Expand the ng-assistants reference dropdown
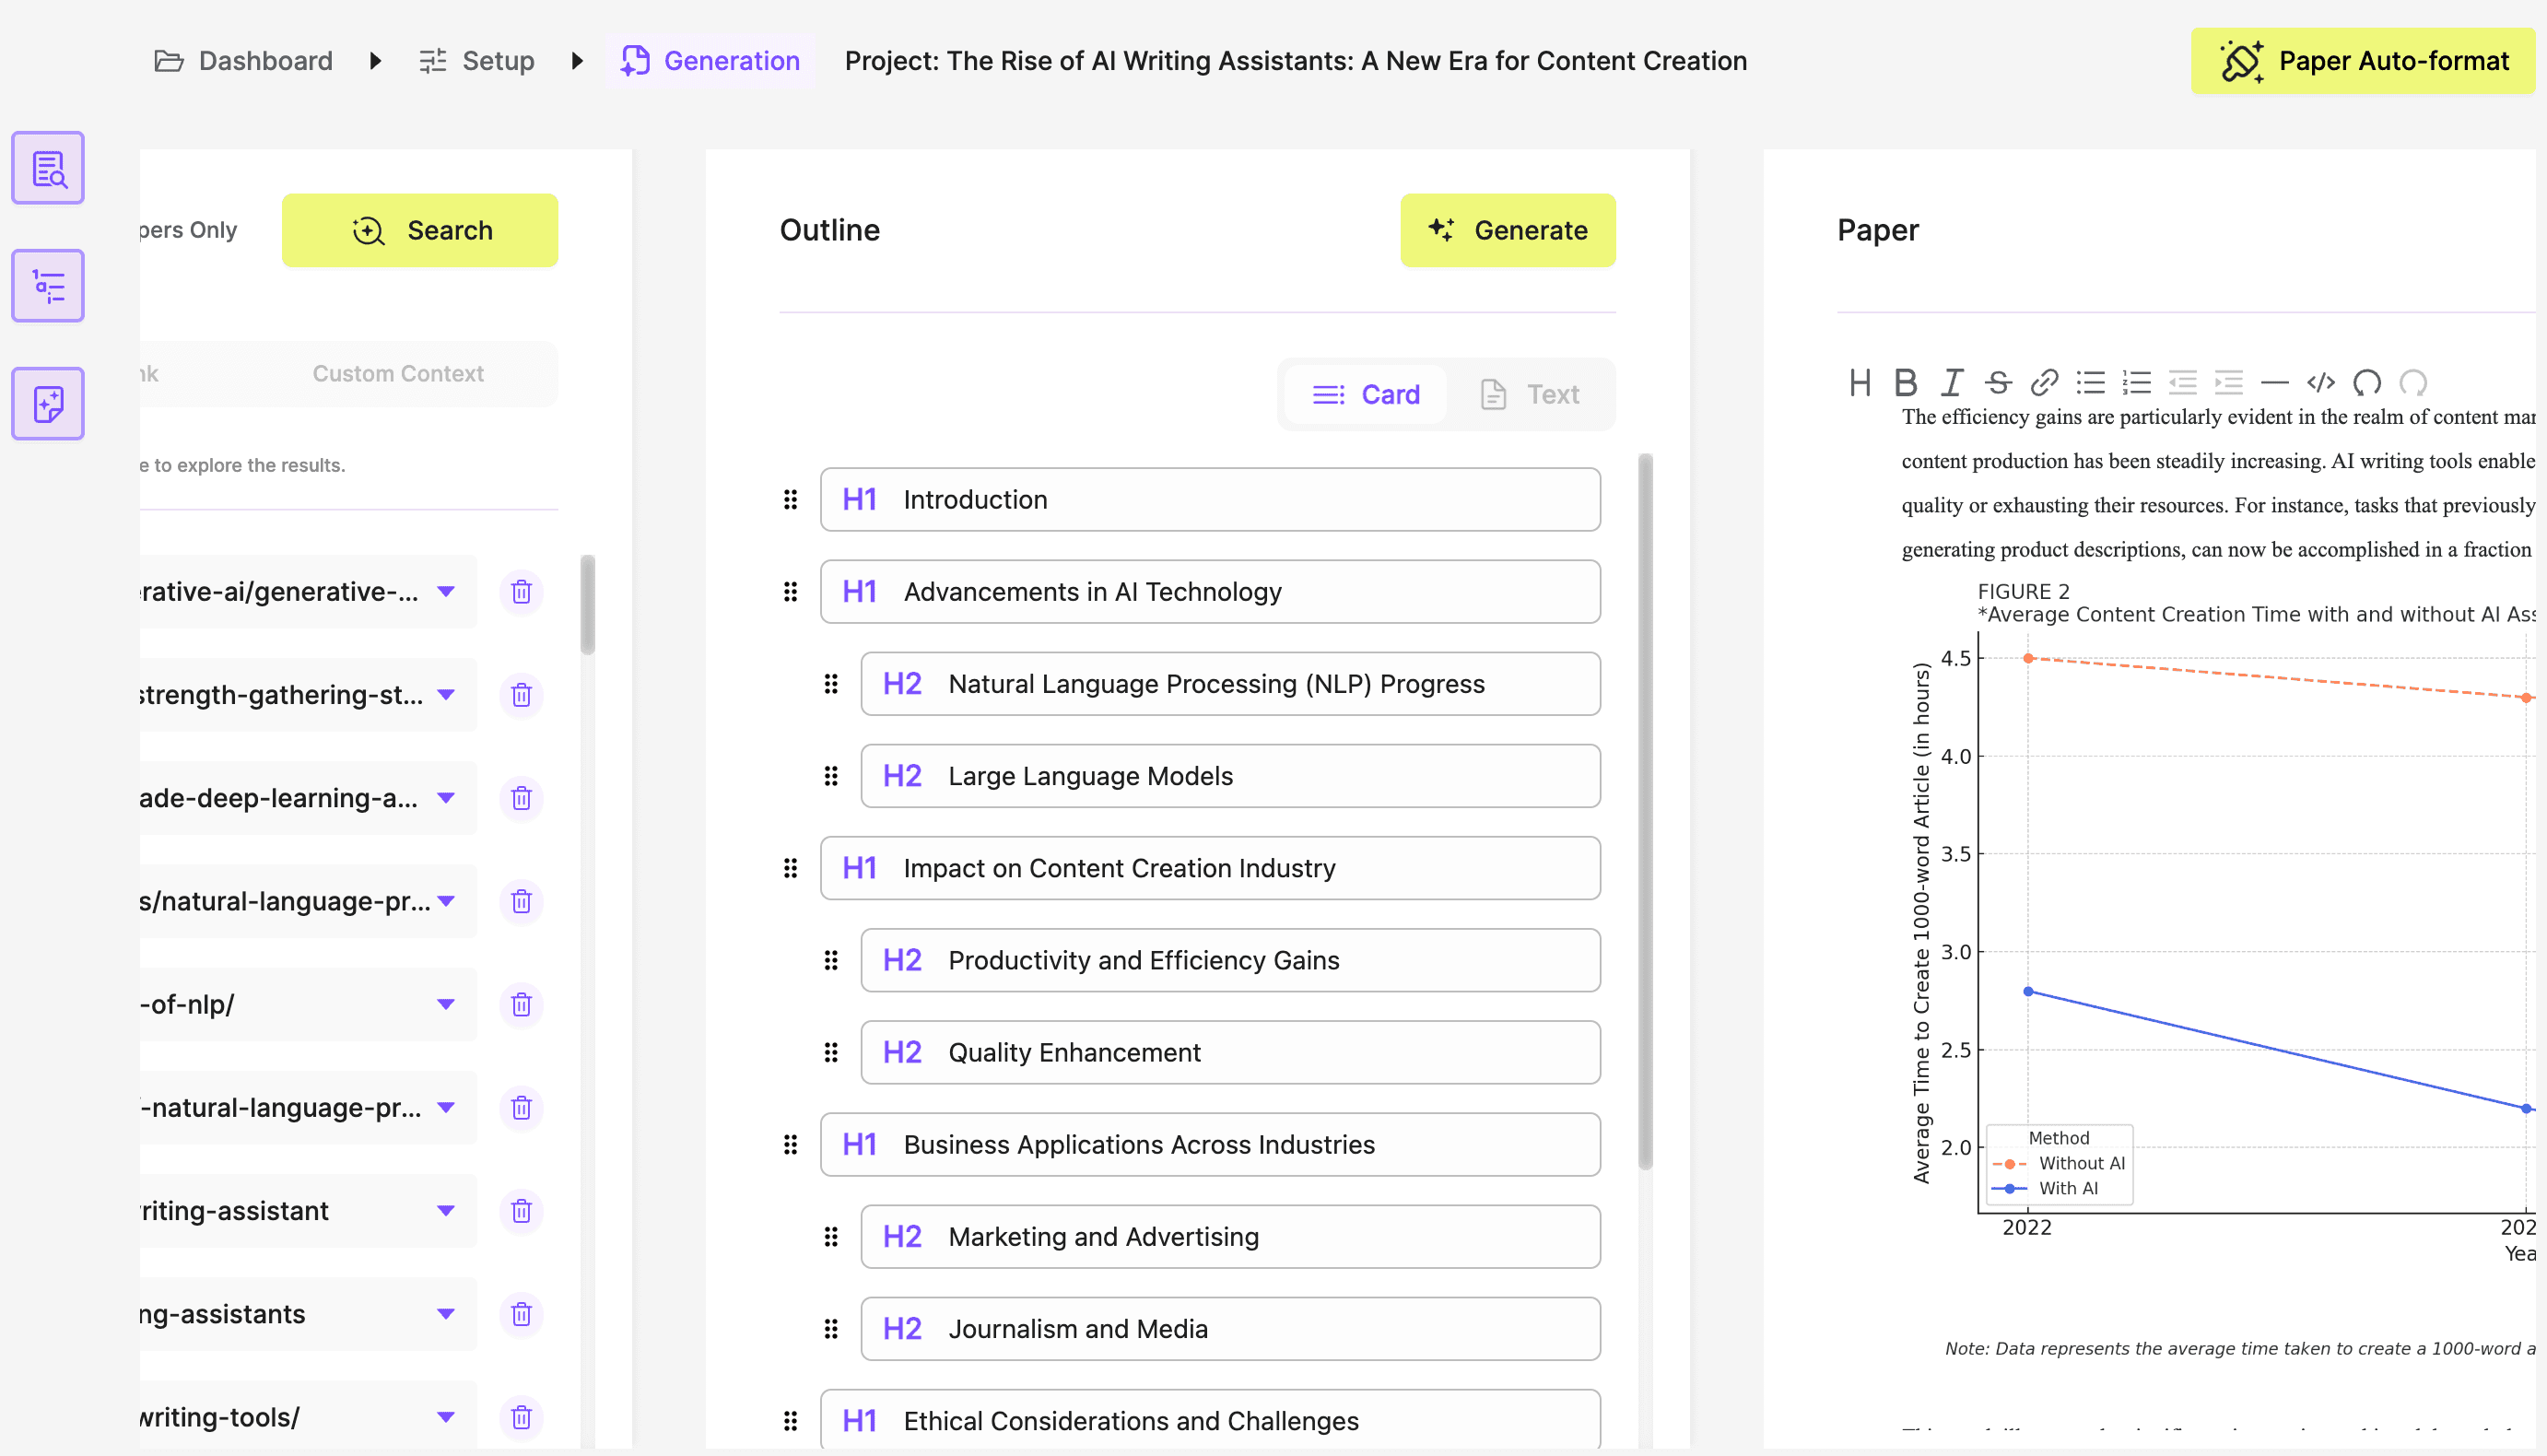 point(446,1313)
